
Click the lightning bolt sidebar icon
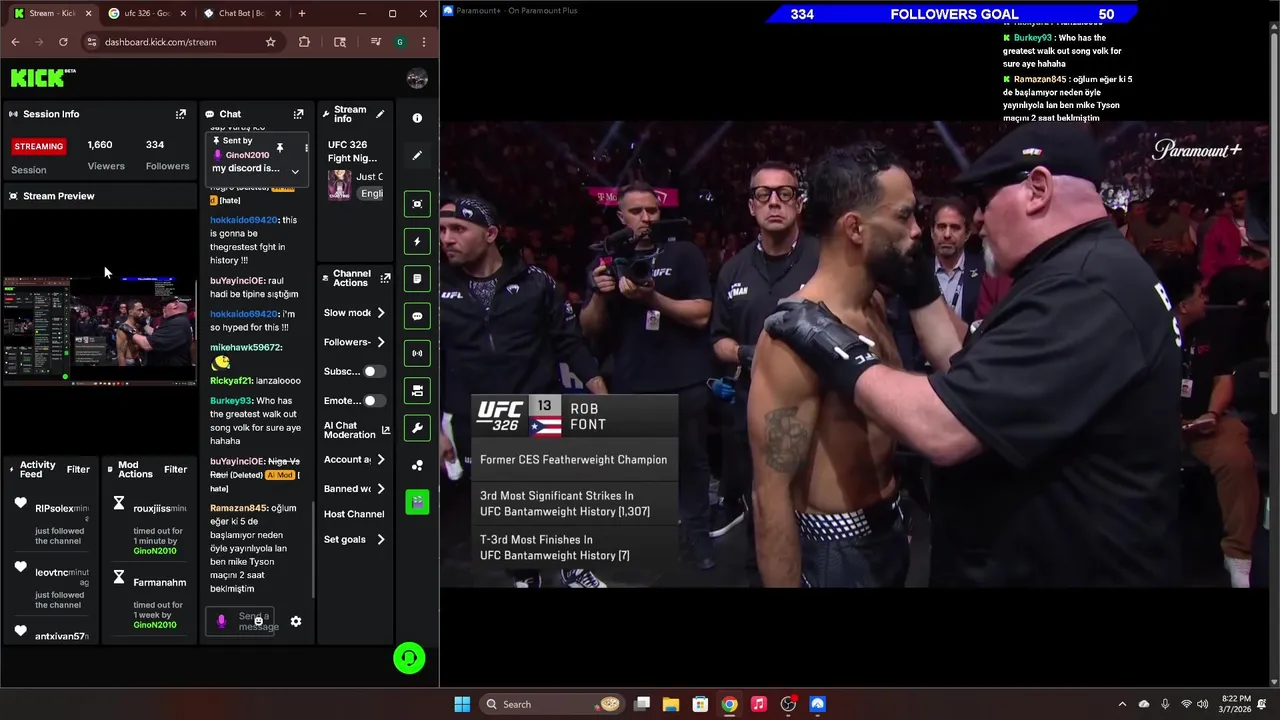coord(417,241)
